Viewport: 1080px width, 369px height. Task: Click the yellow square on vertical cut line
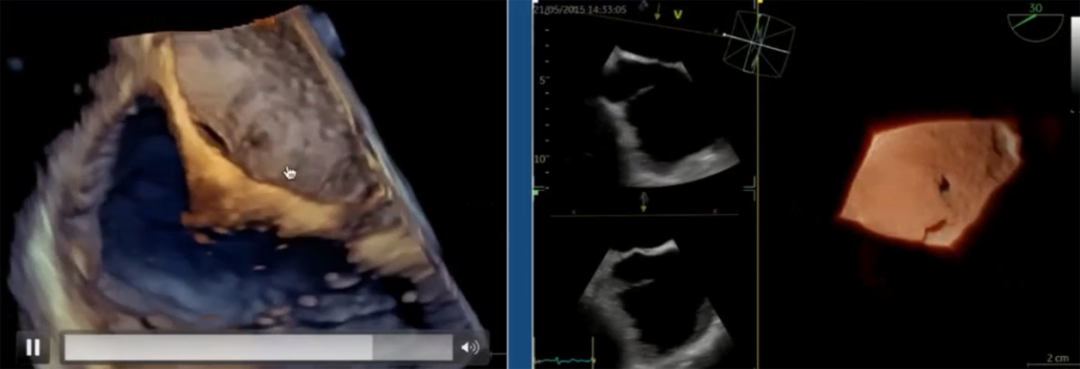759,2
